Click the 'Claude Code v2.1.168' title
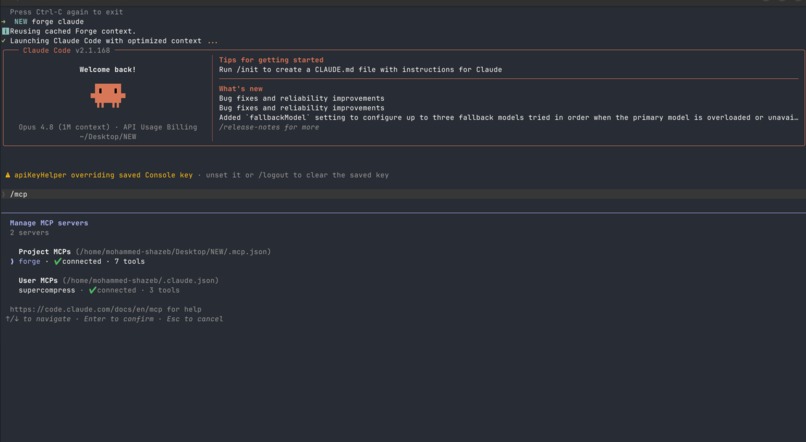 (66, 51)
